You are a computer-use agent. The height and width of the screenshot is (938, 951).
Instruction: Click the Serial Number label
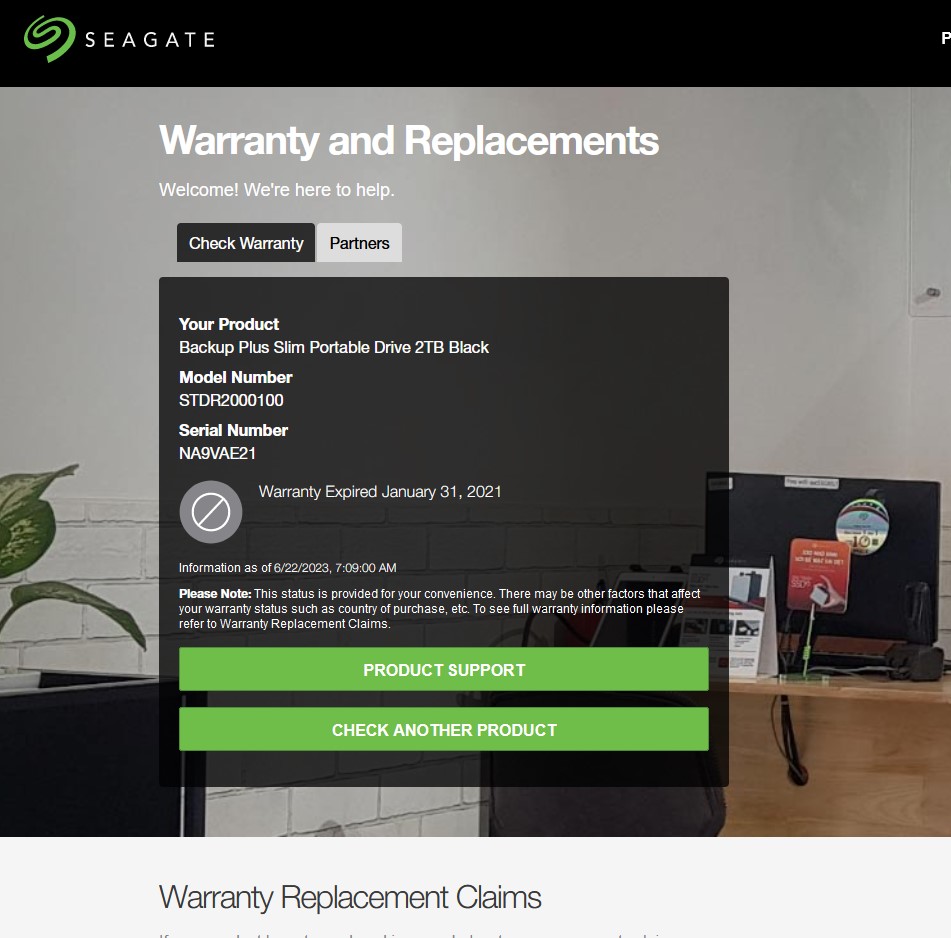[x=233, y=430]
